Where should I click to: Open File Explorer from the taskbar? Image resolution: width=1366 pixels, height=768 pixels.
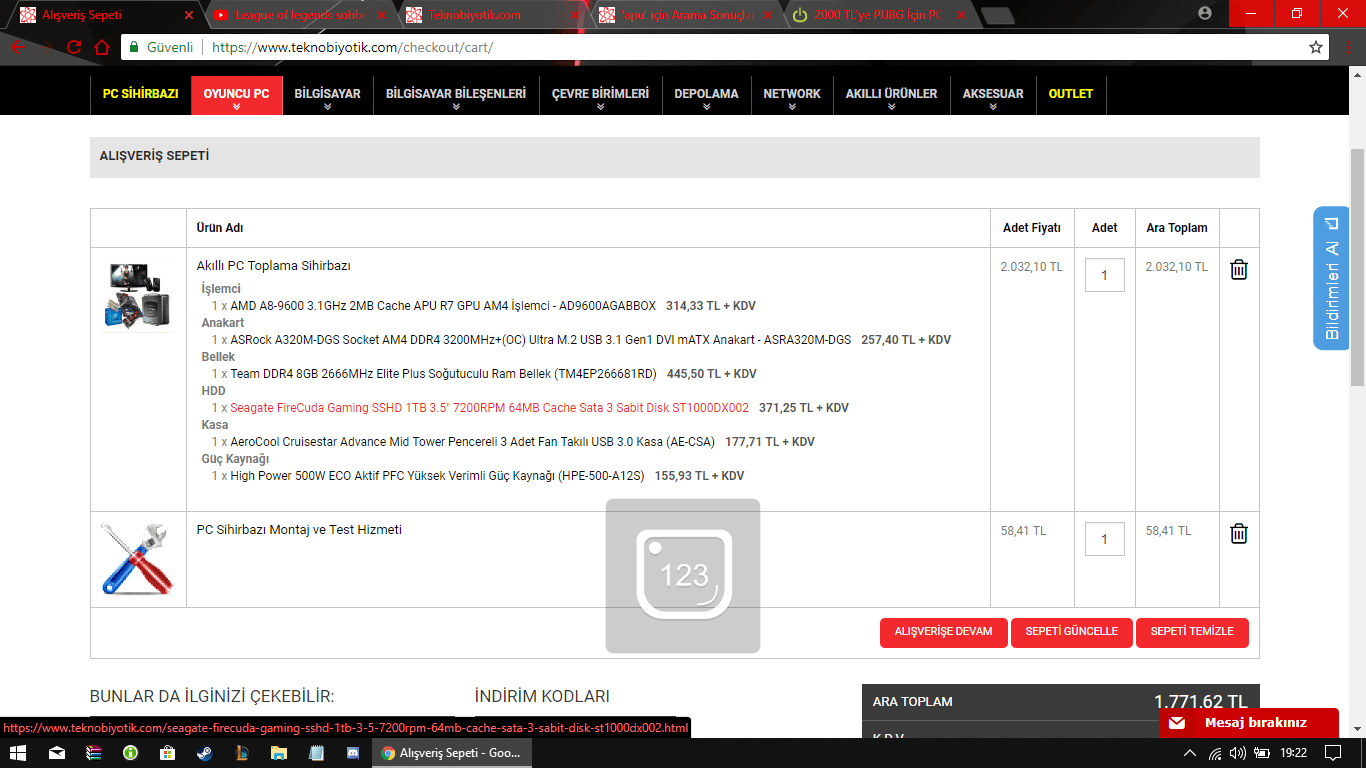(278, 753)
